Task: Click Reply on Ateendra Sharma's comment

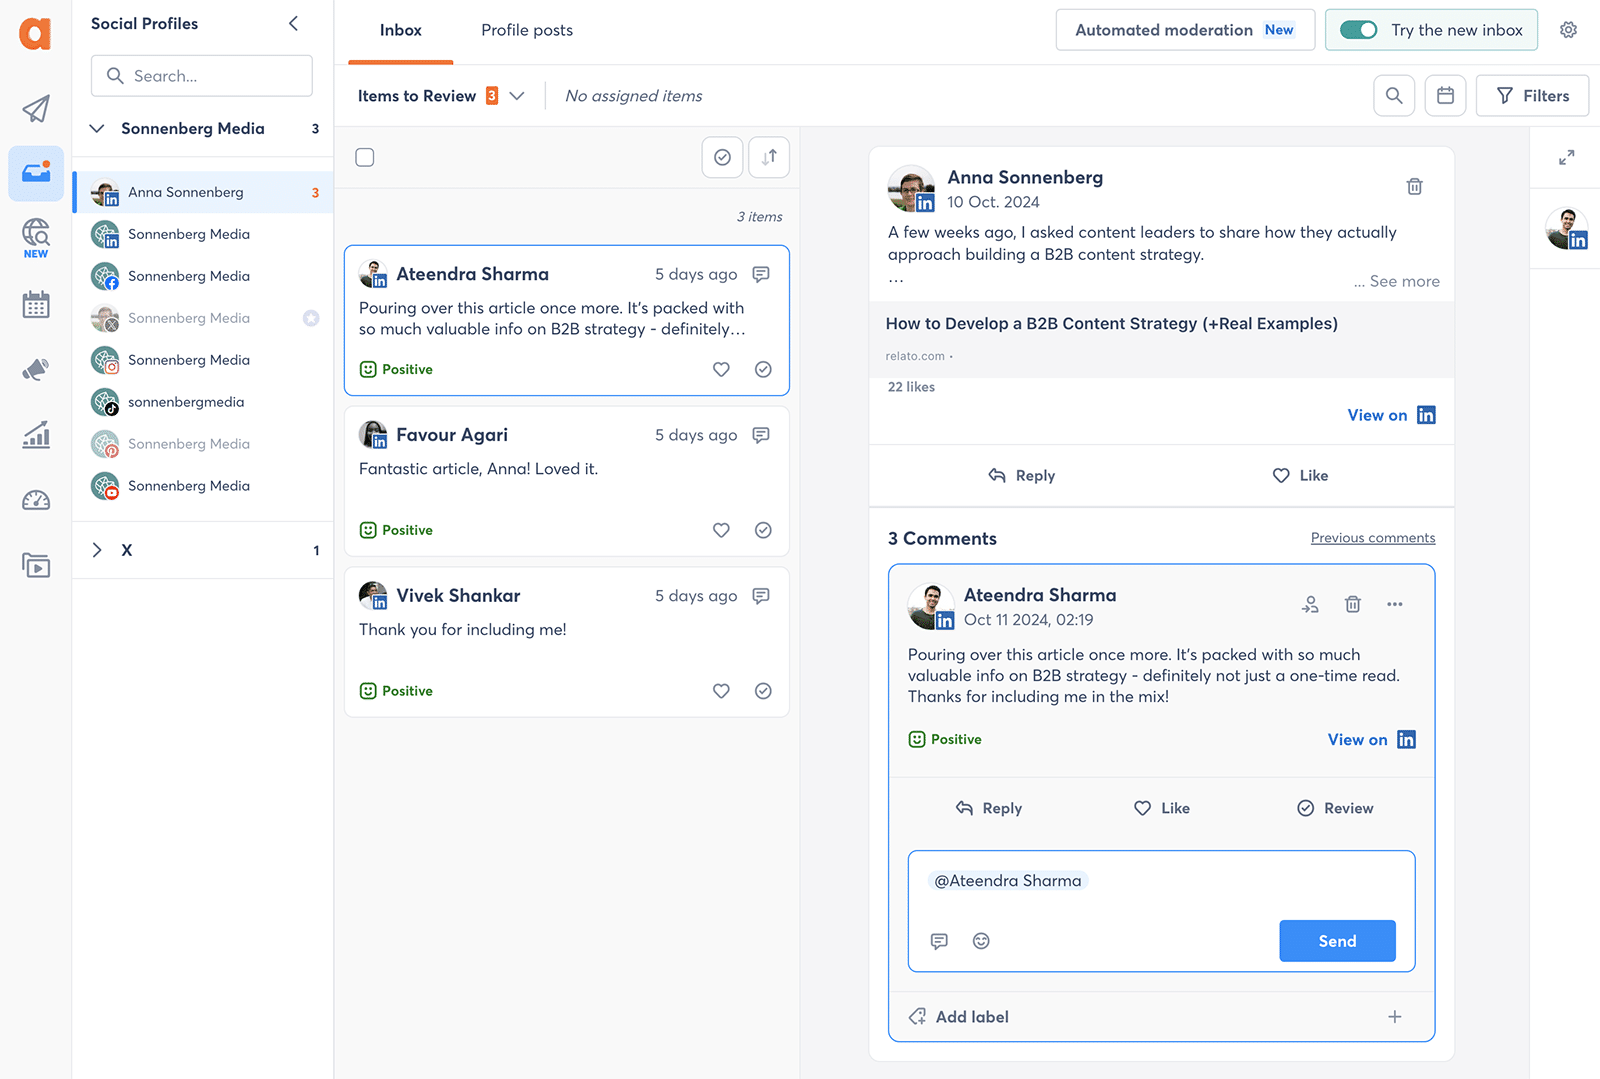Action: (x=988, y=808)
